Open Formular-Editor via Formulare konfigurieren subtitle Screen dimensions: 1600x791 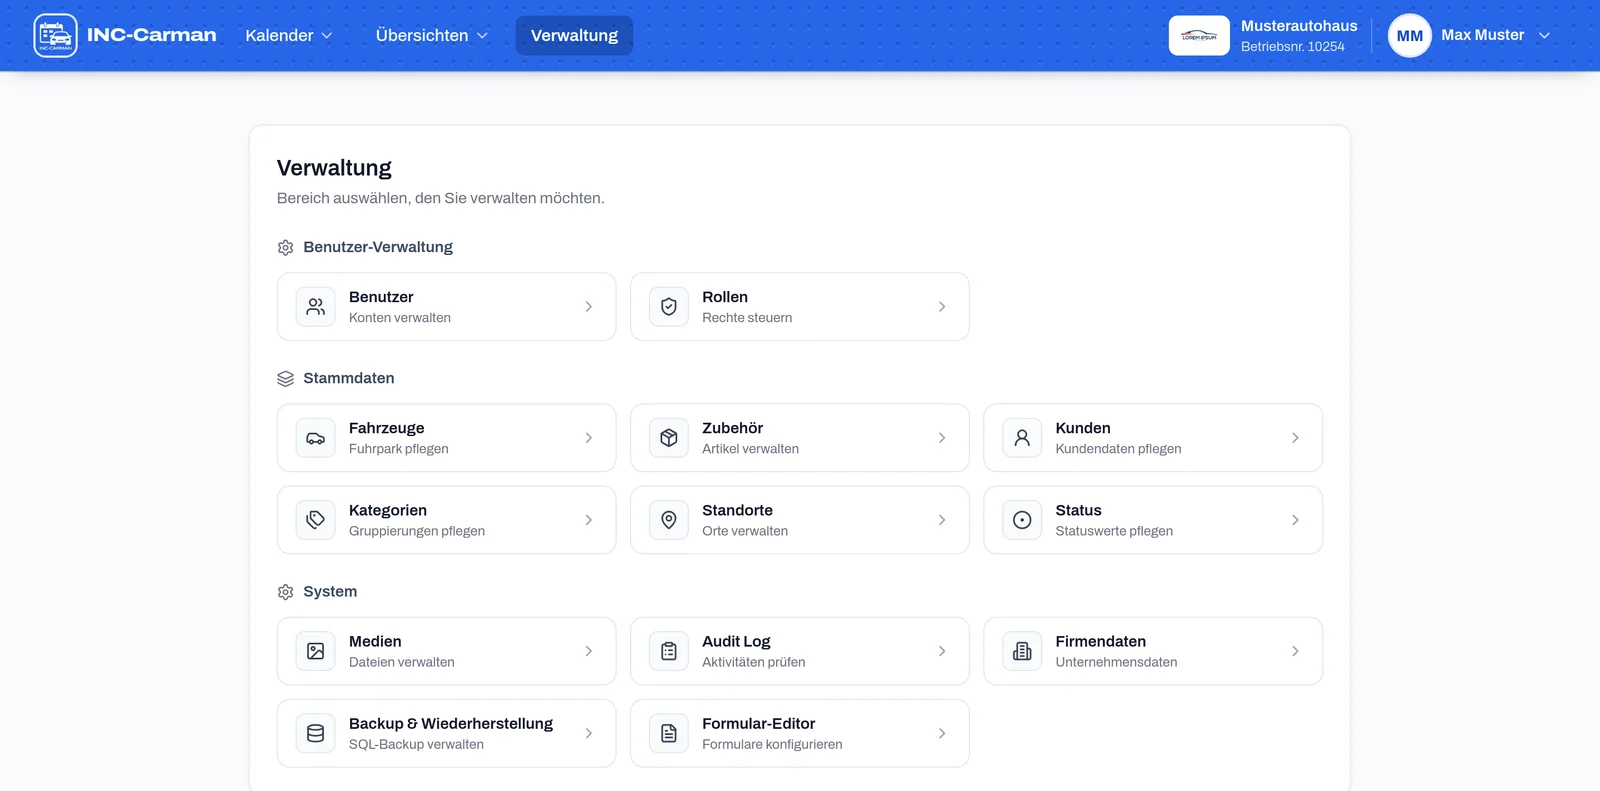(x=772, y=744)
